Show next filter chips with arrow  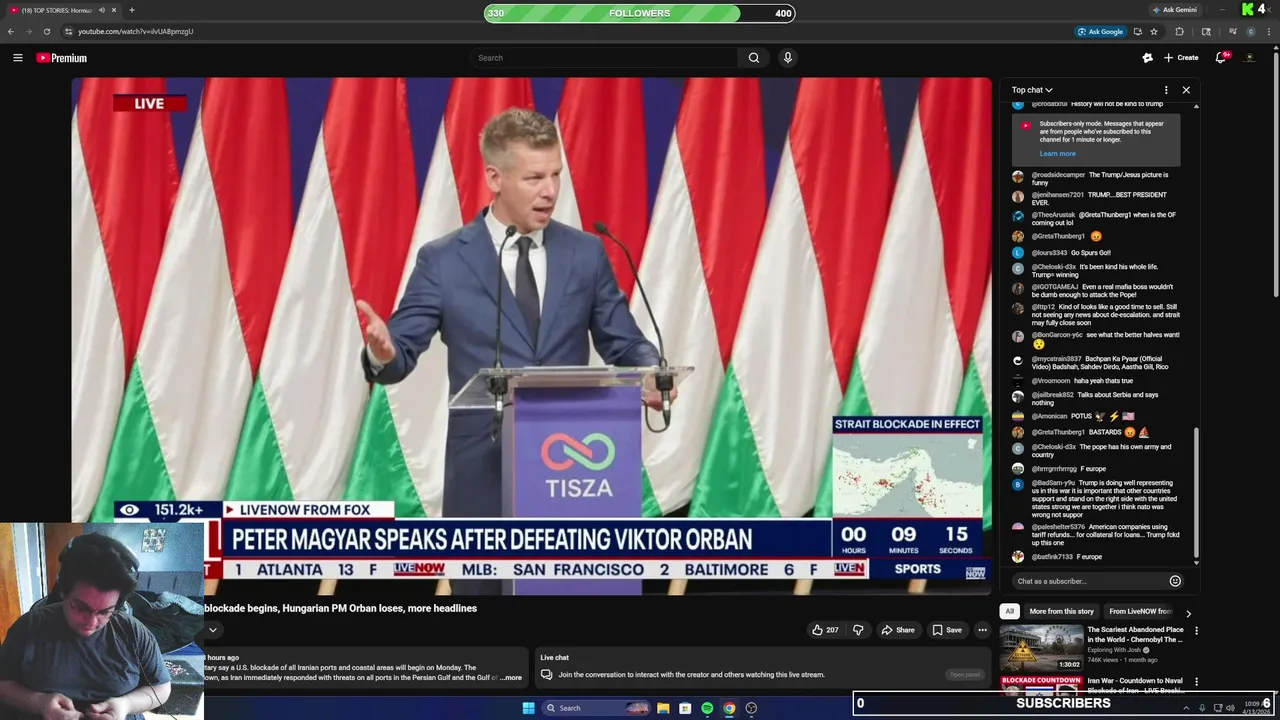(1188, 613)
